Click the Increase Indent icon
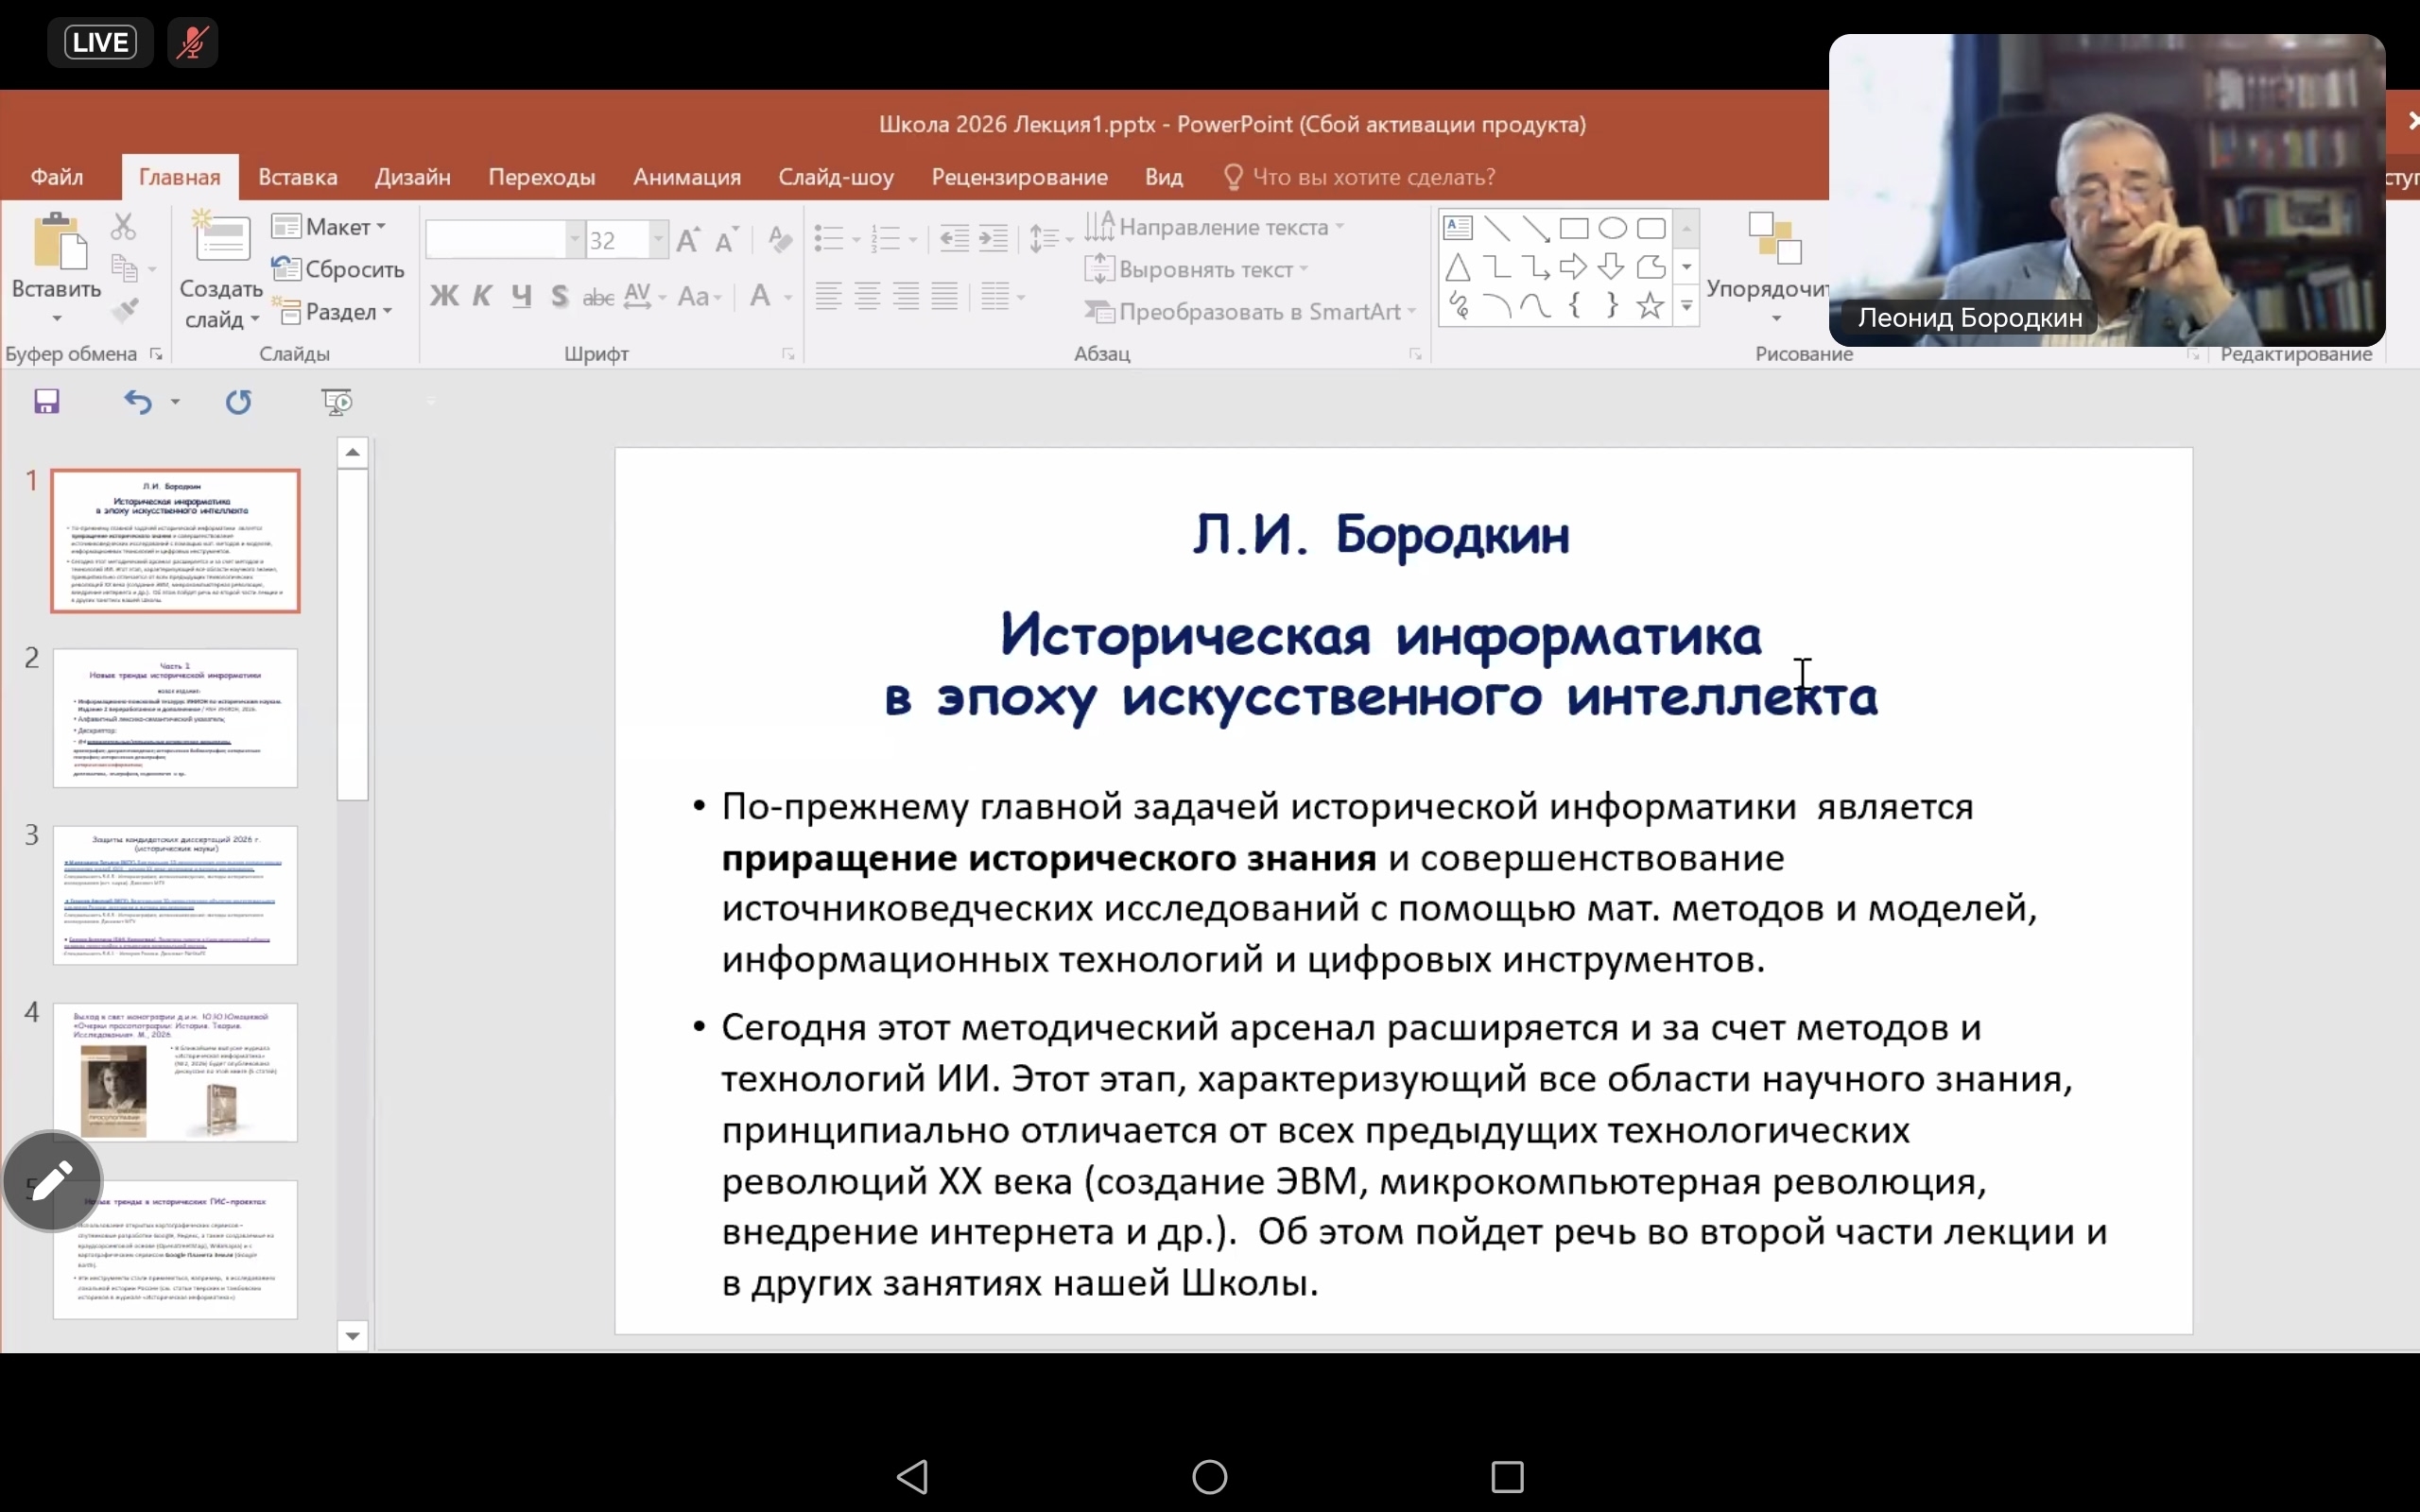 993,239
